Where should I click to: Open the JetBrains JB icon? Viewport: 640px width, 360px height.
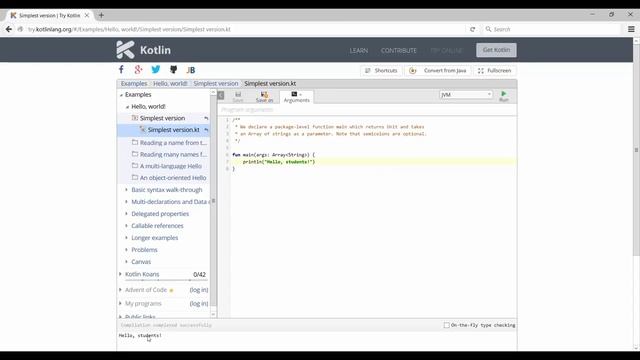191,70
